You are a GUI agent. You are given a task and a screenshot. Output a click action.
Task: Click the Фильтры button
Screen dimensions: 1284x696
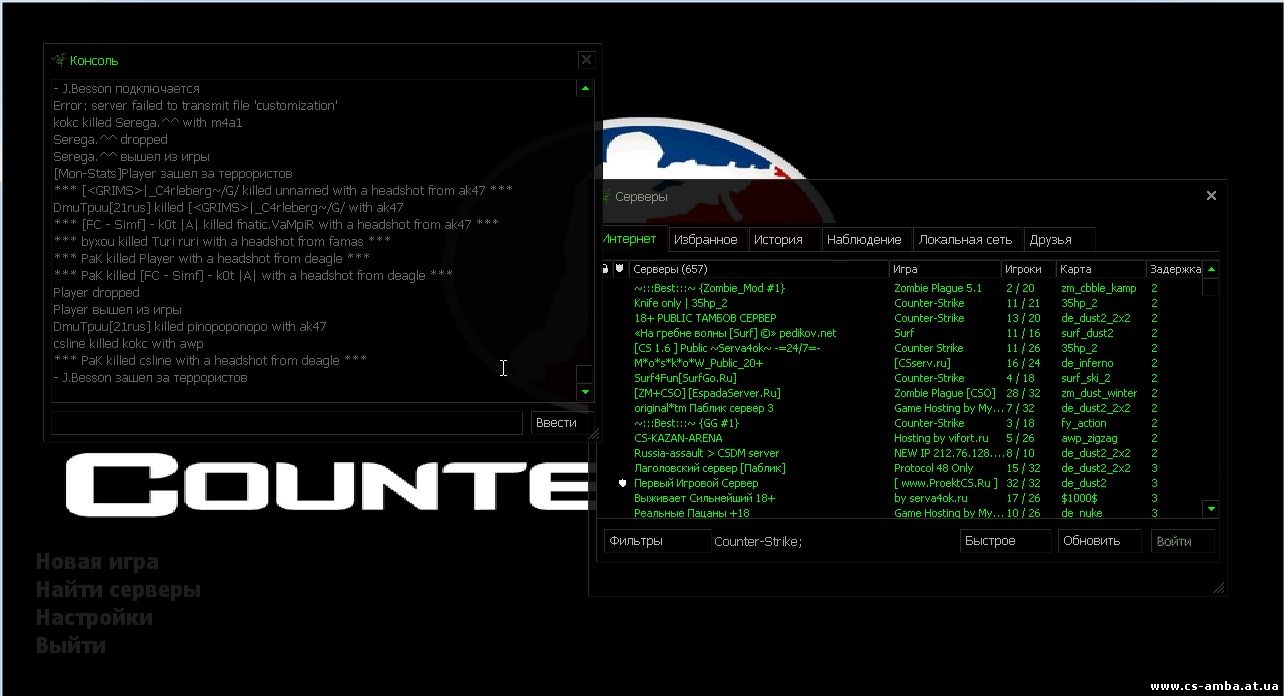(658, 541)
